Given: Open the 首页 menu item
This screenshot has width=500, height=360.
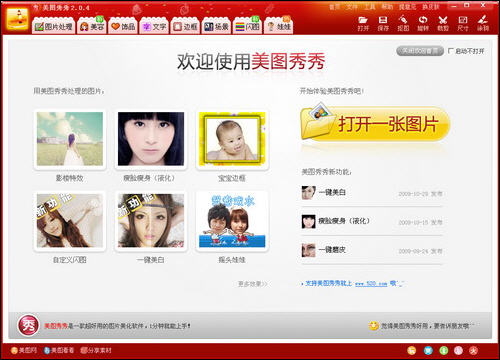Looking at the screenshot, I should [x=334, y=7].
